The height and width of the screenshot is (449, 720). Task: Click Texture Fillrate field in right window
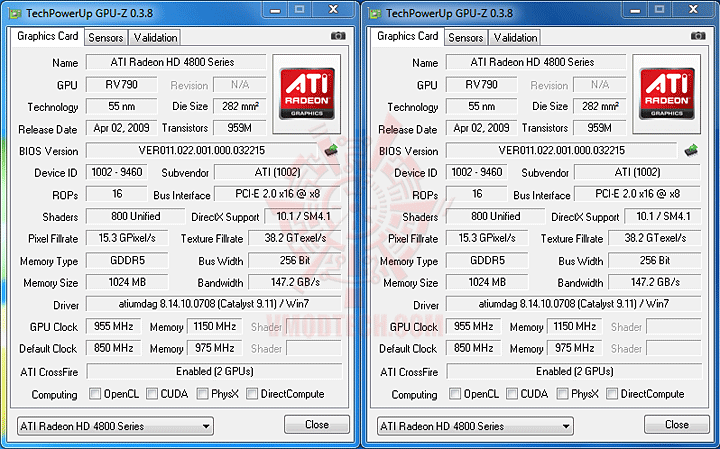[x=655, y=238]
